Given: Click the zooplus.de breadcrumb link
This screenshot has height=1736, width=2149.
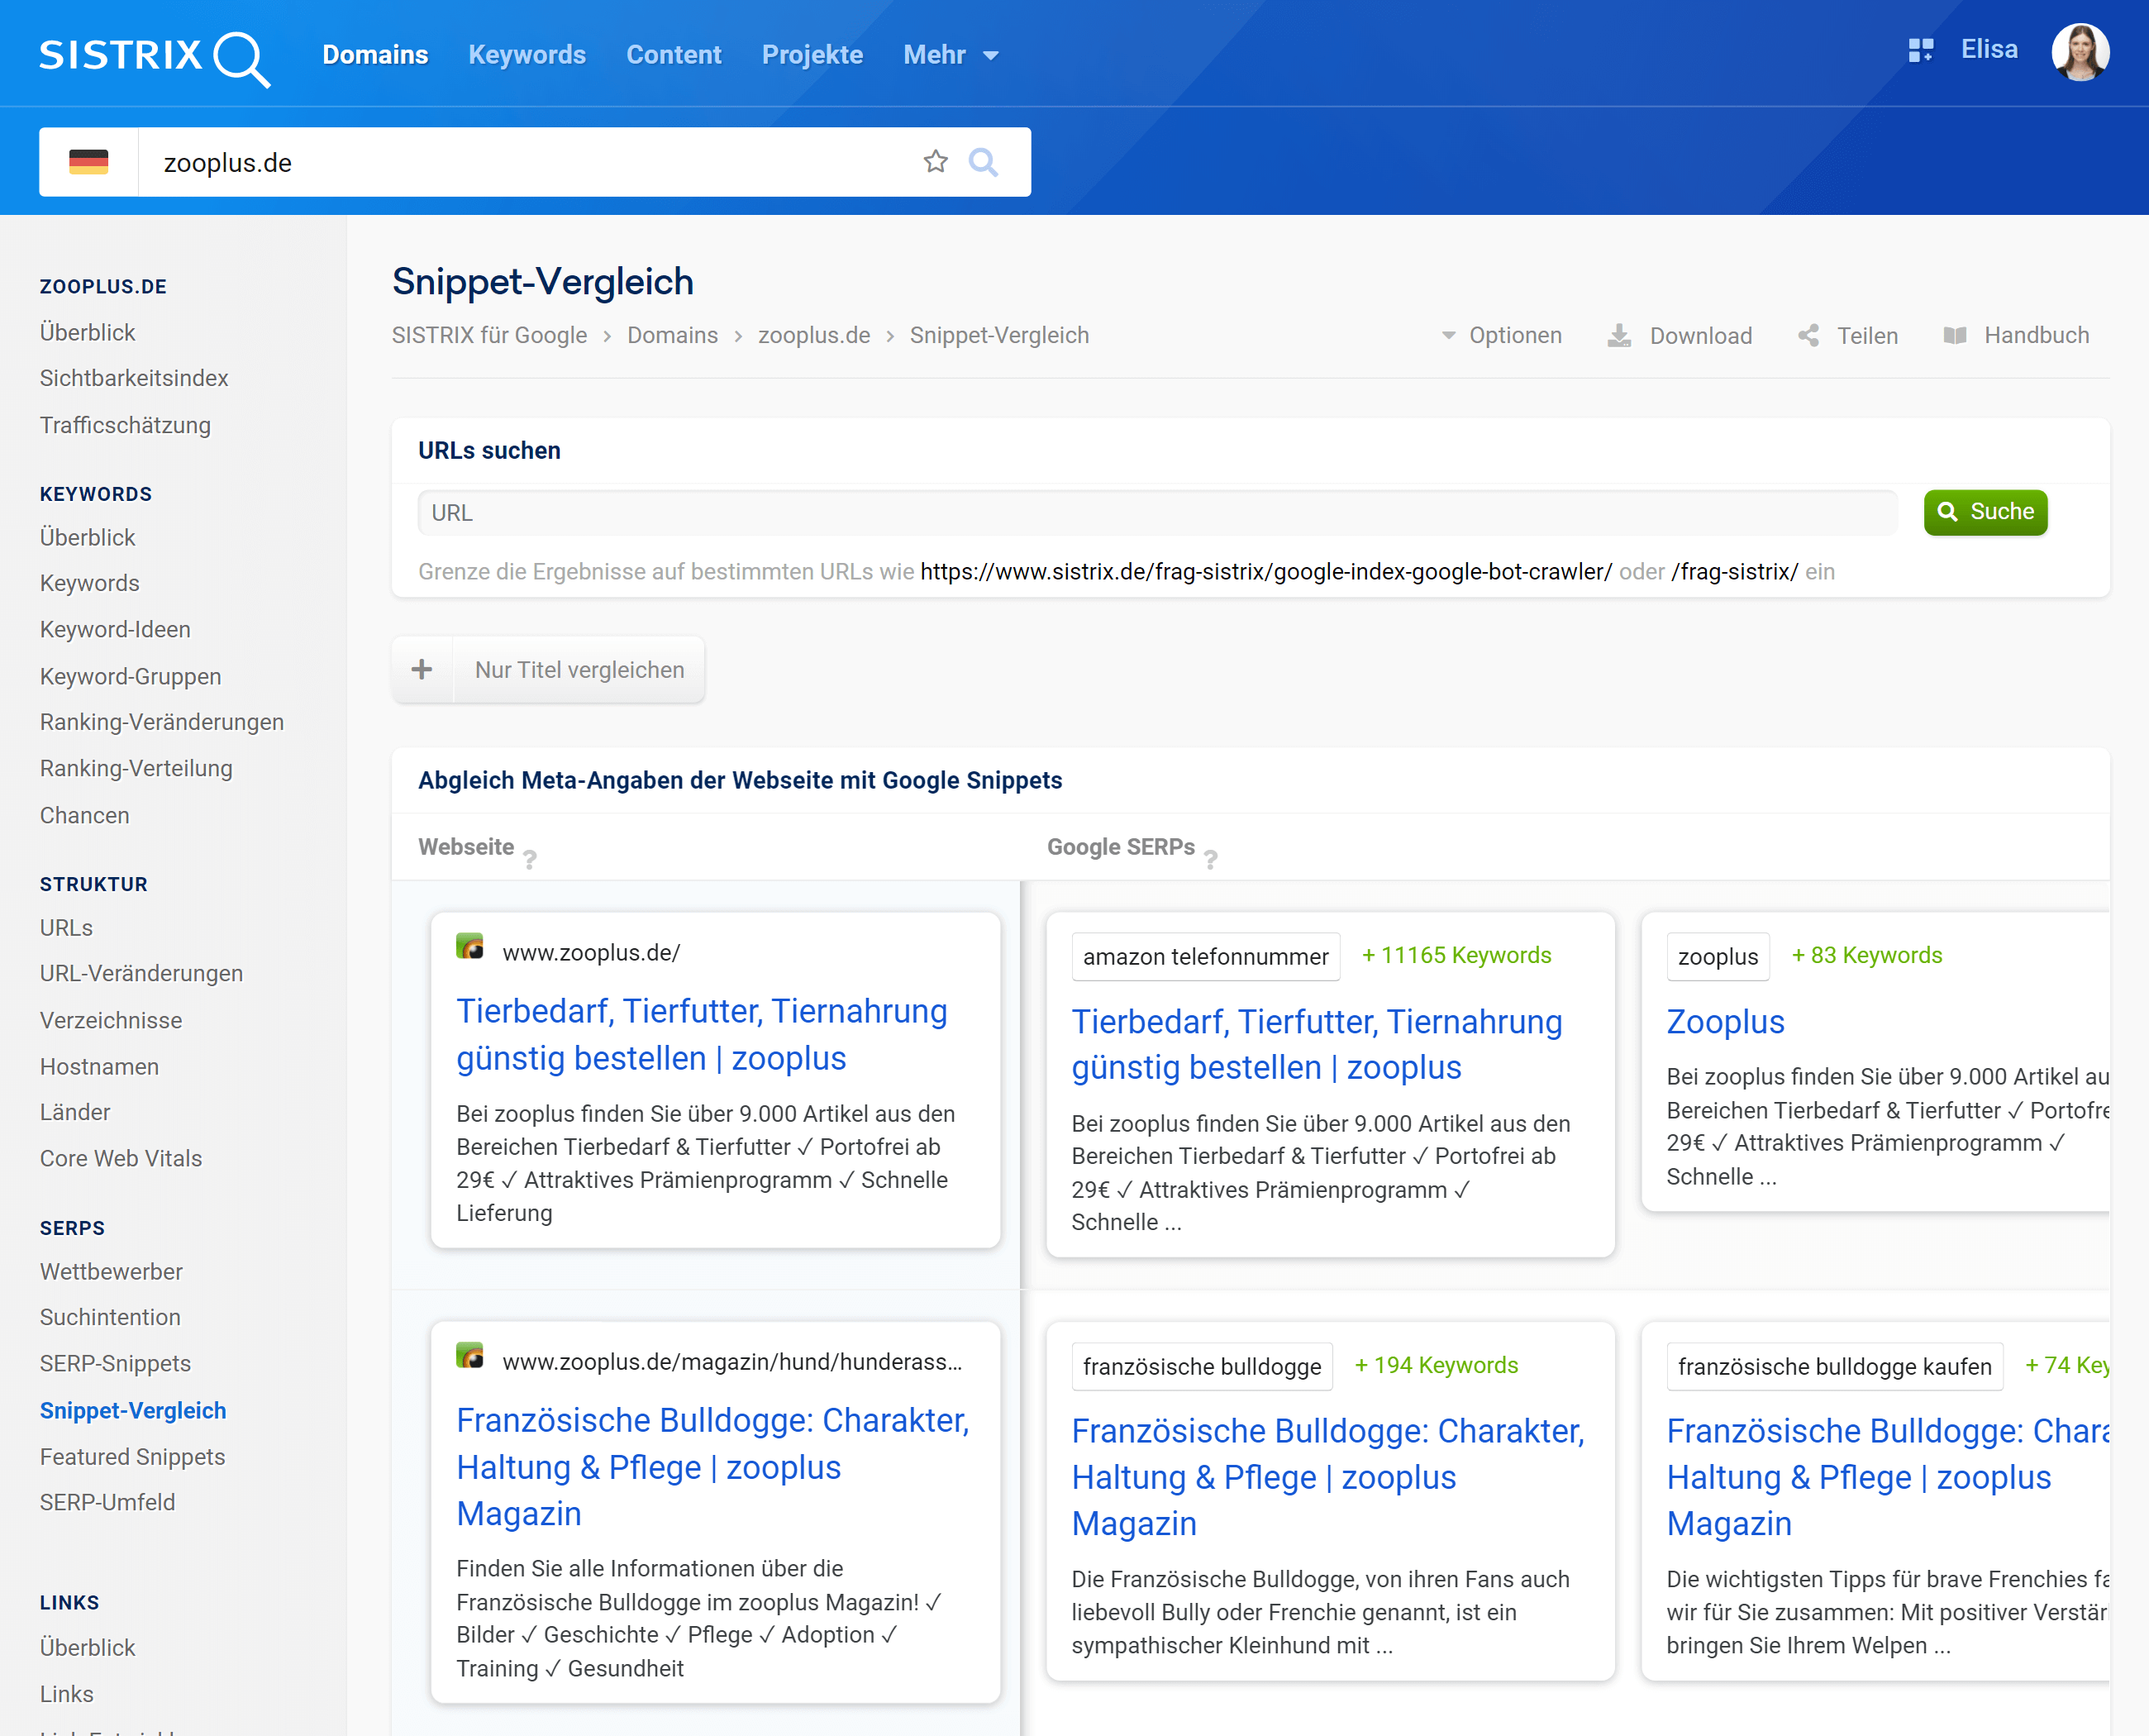Looking at the screenshot, I should point(814,336).
